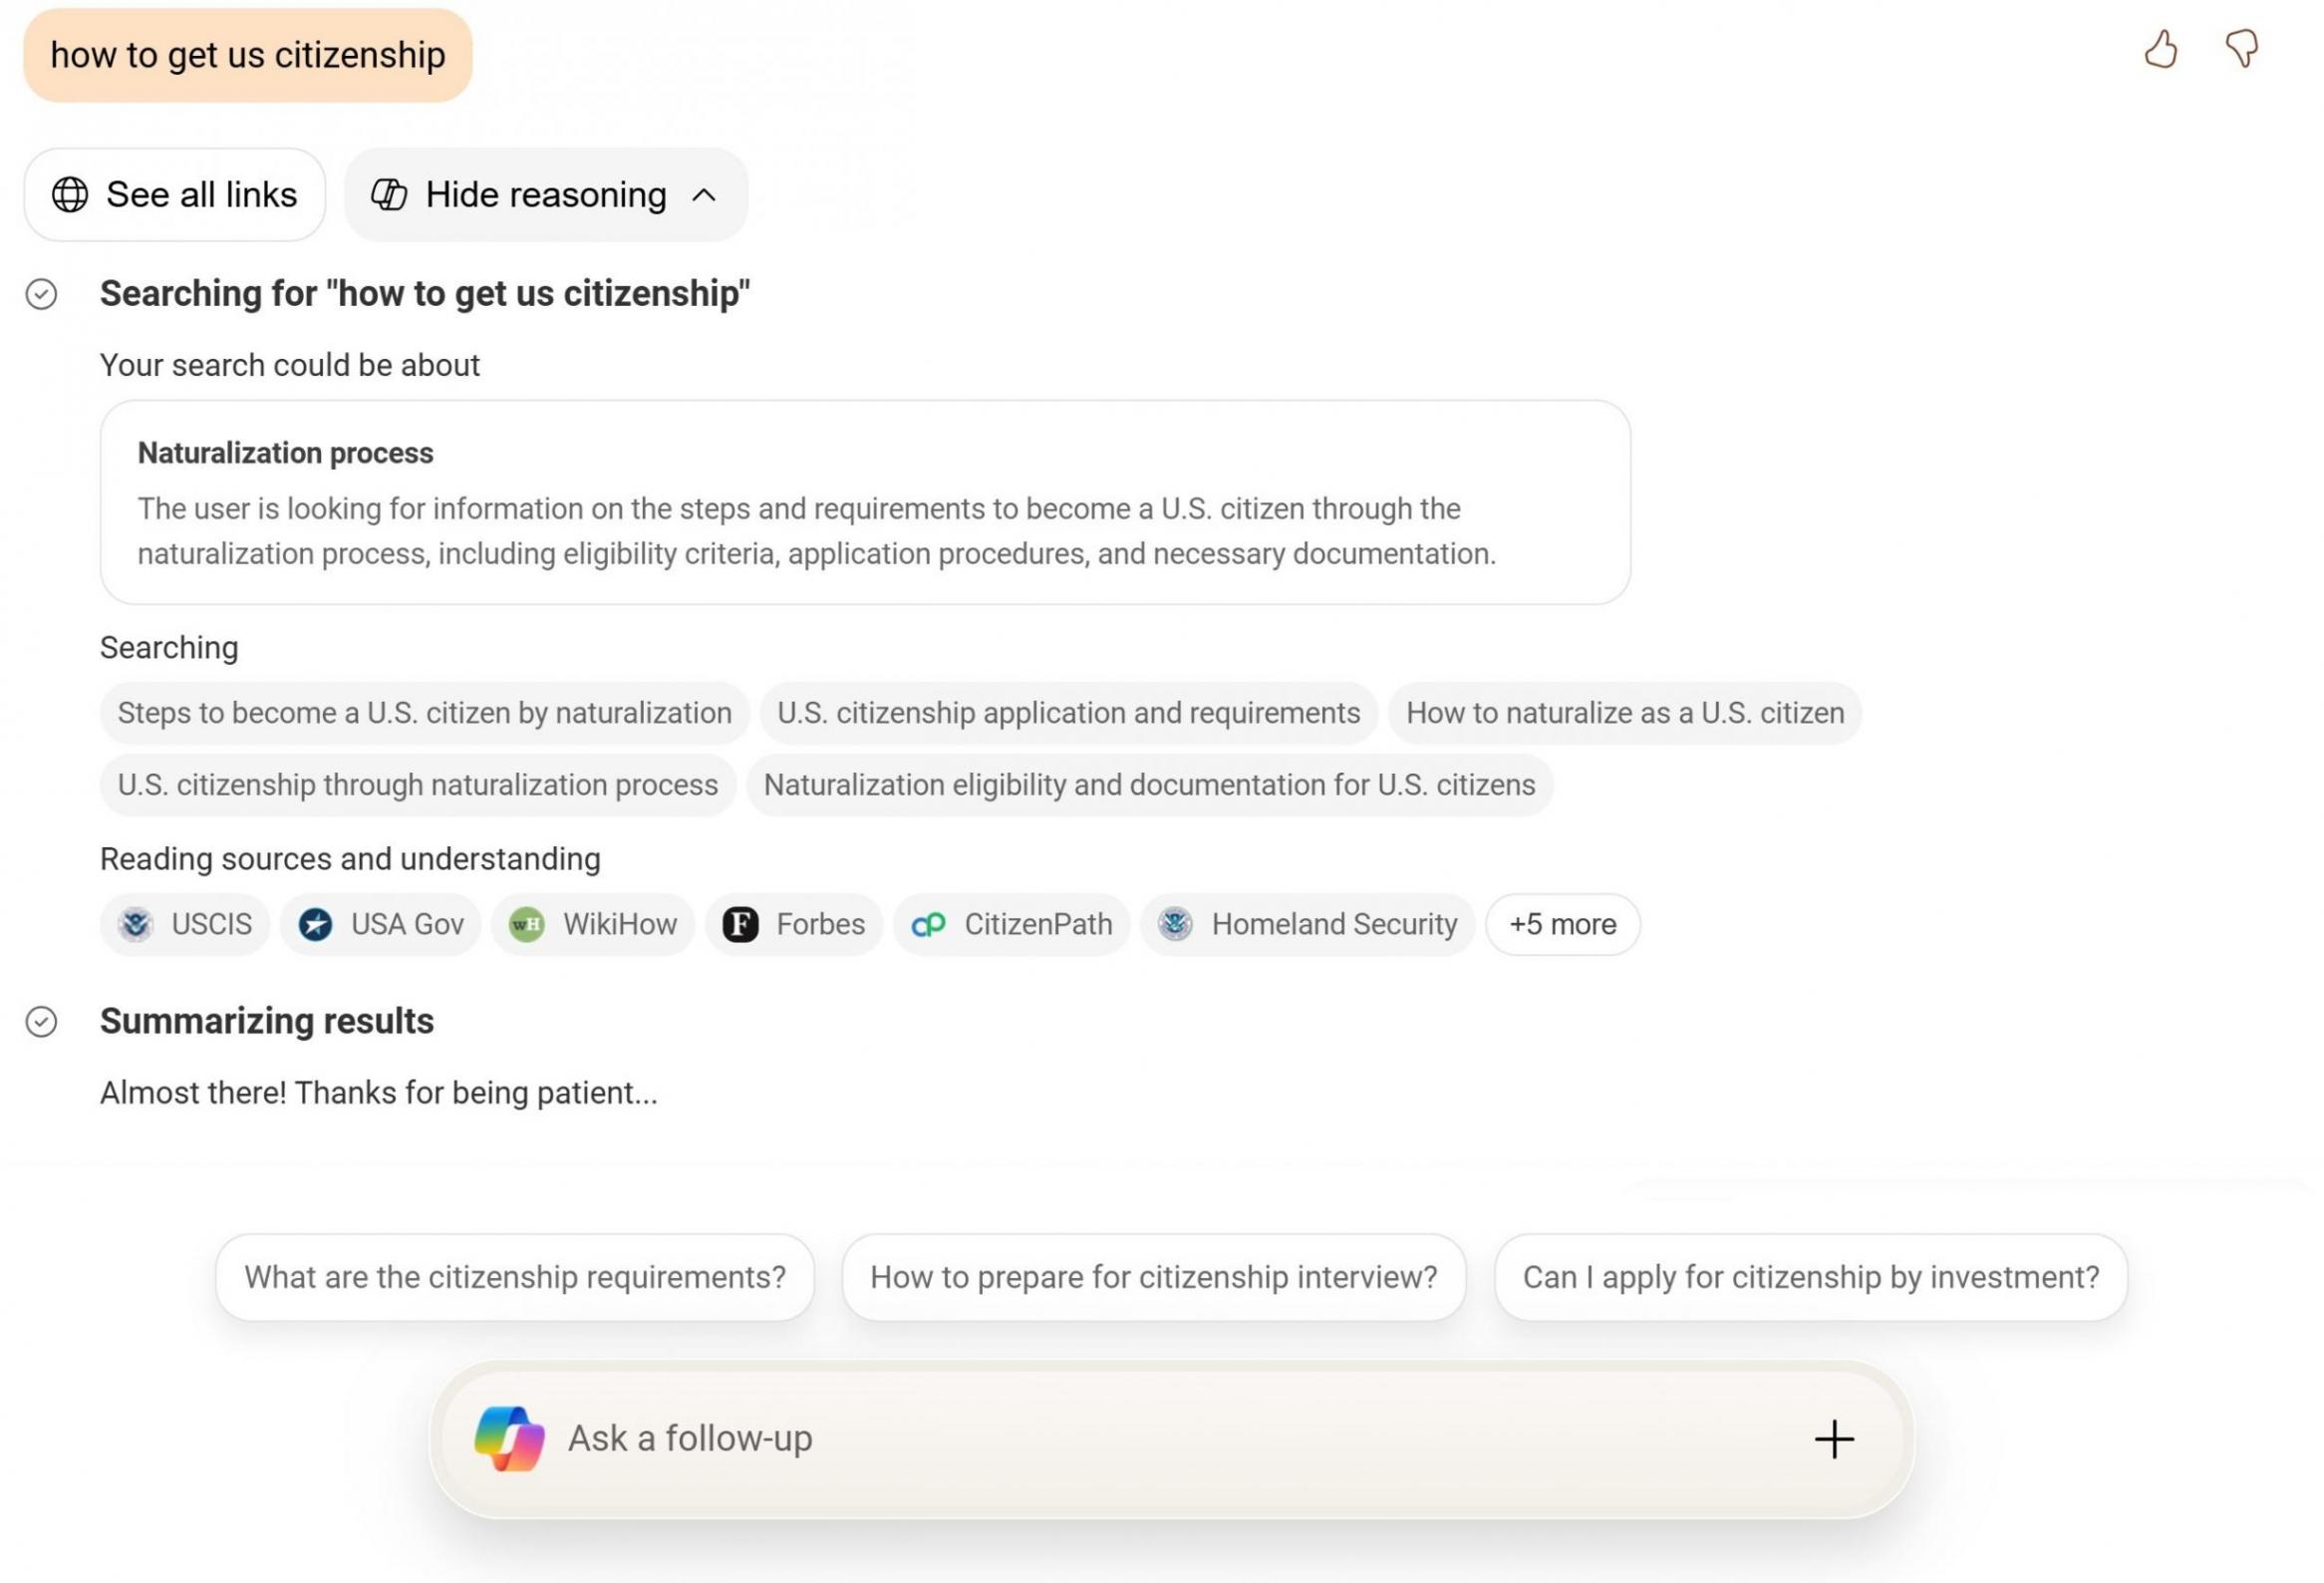Click the Summarizing results check circle

41,1021
